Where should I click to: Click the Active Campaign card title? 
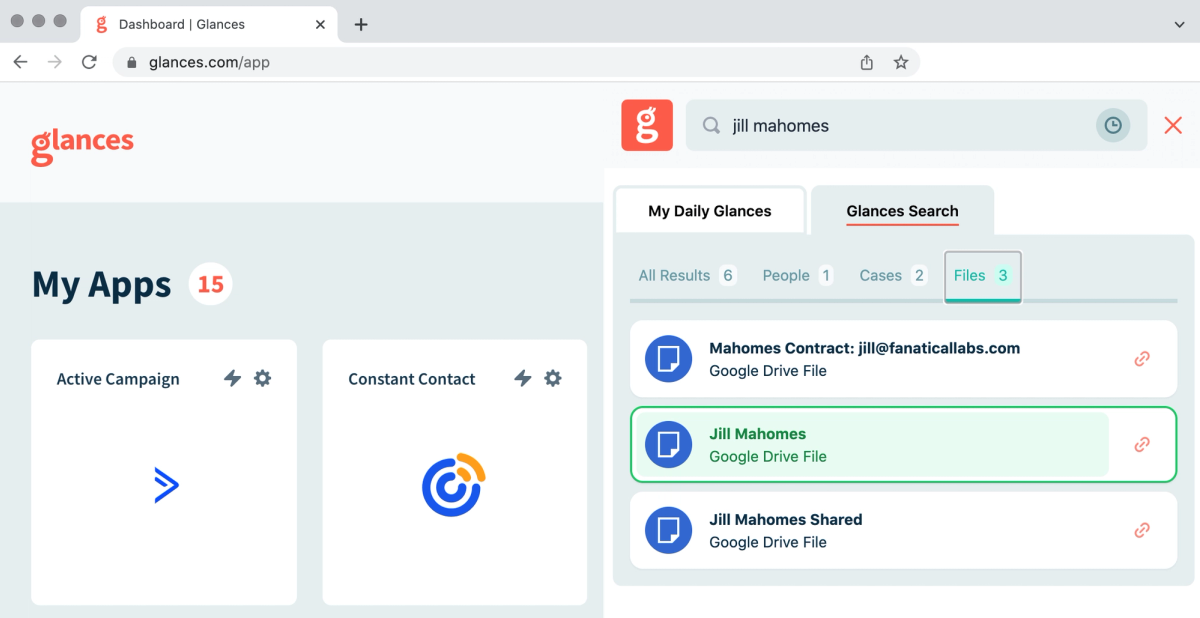coord(118,379)
